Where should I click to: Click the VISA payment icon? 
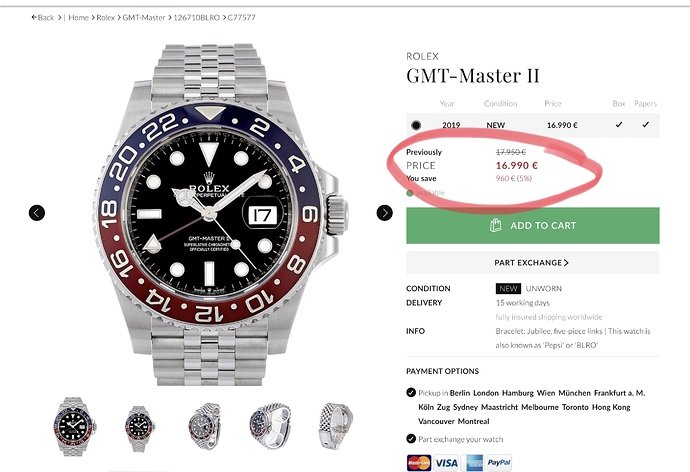pyautogui.click(x=446, y=462)
